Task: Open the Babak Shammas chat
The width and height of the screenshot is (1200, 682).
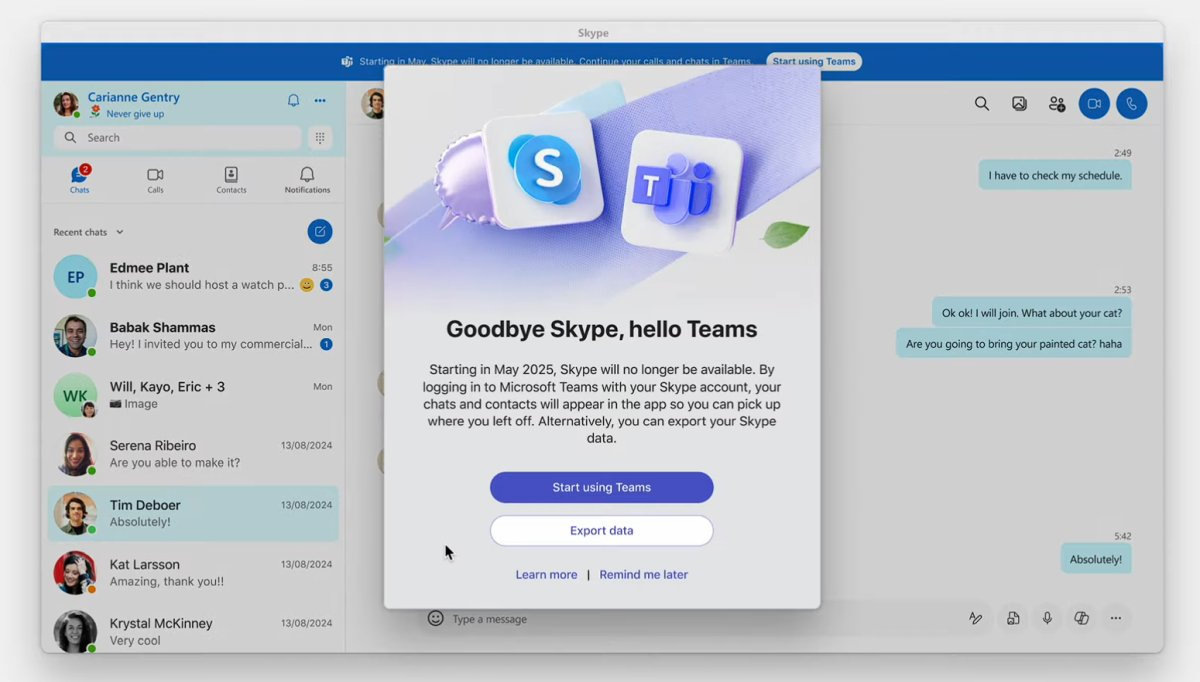Action: 193,335
